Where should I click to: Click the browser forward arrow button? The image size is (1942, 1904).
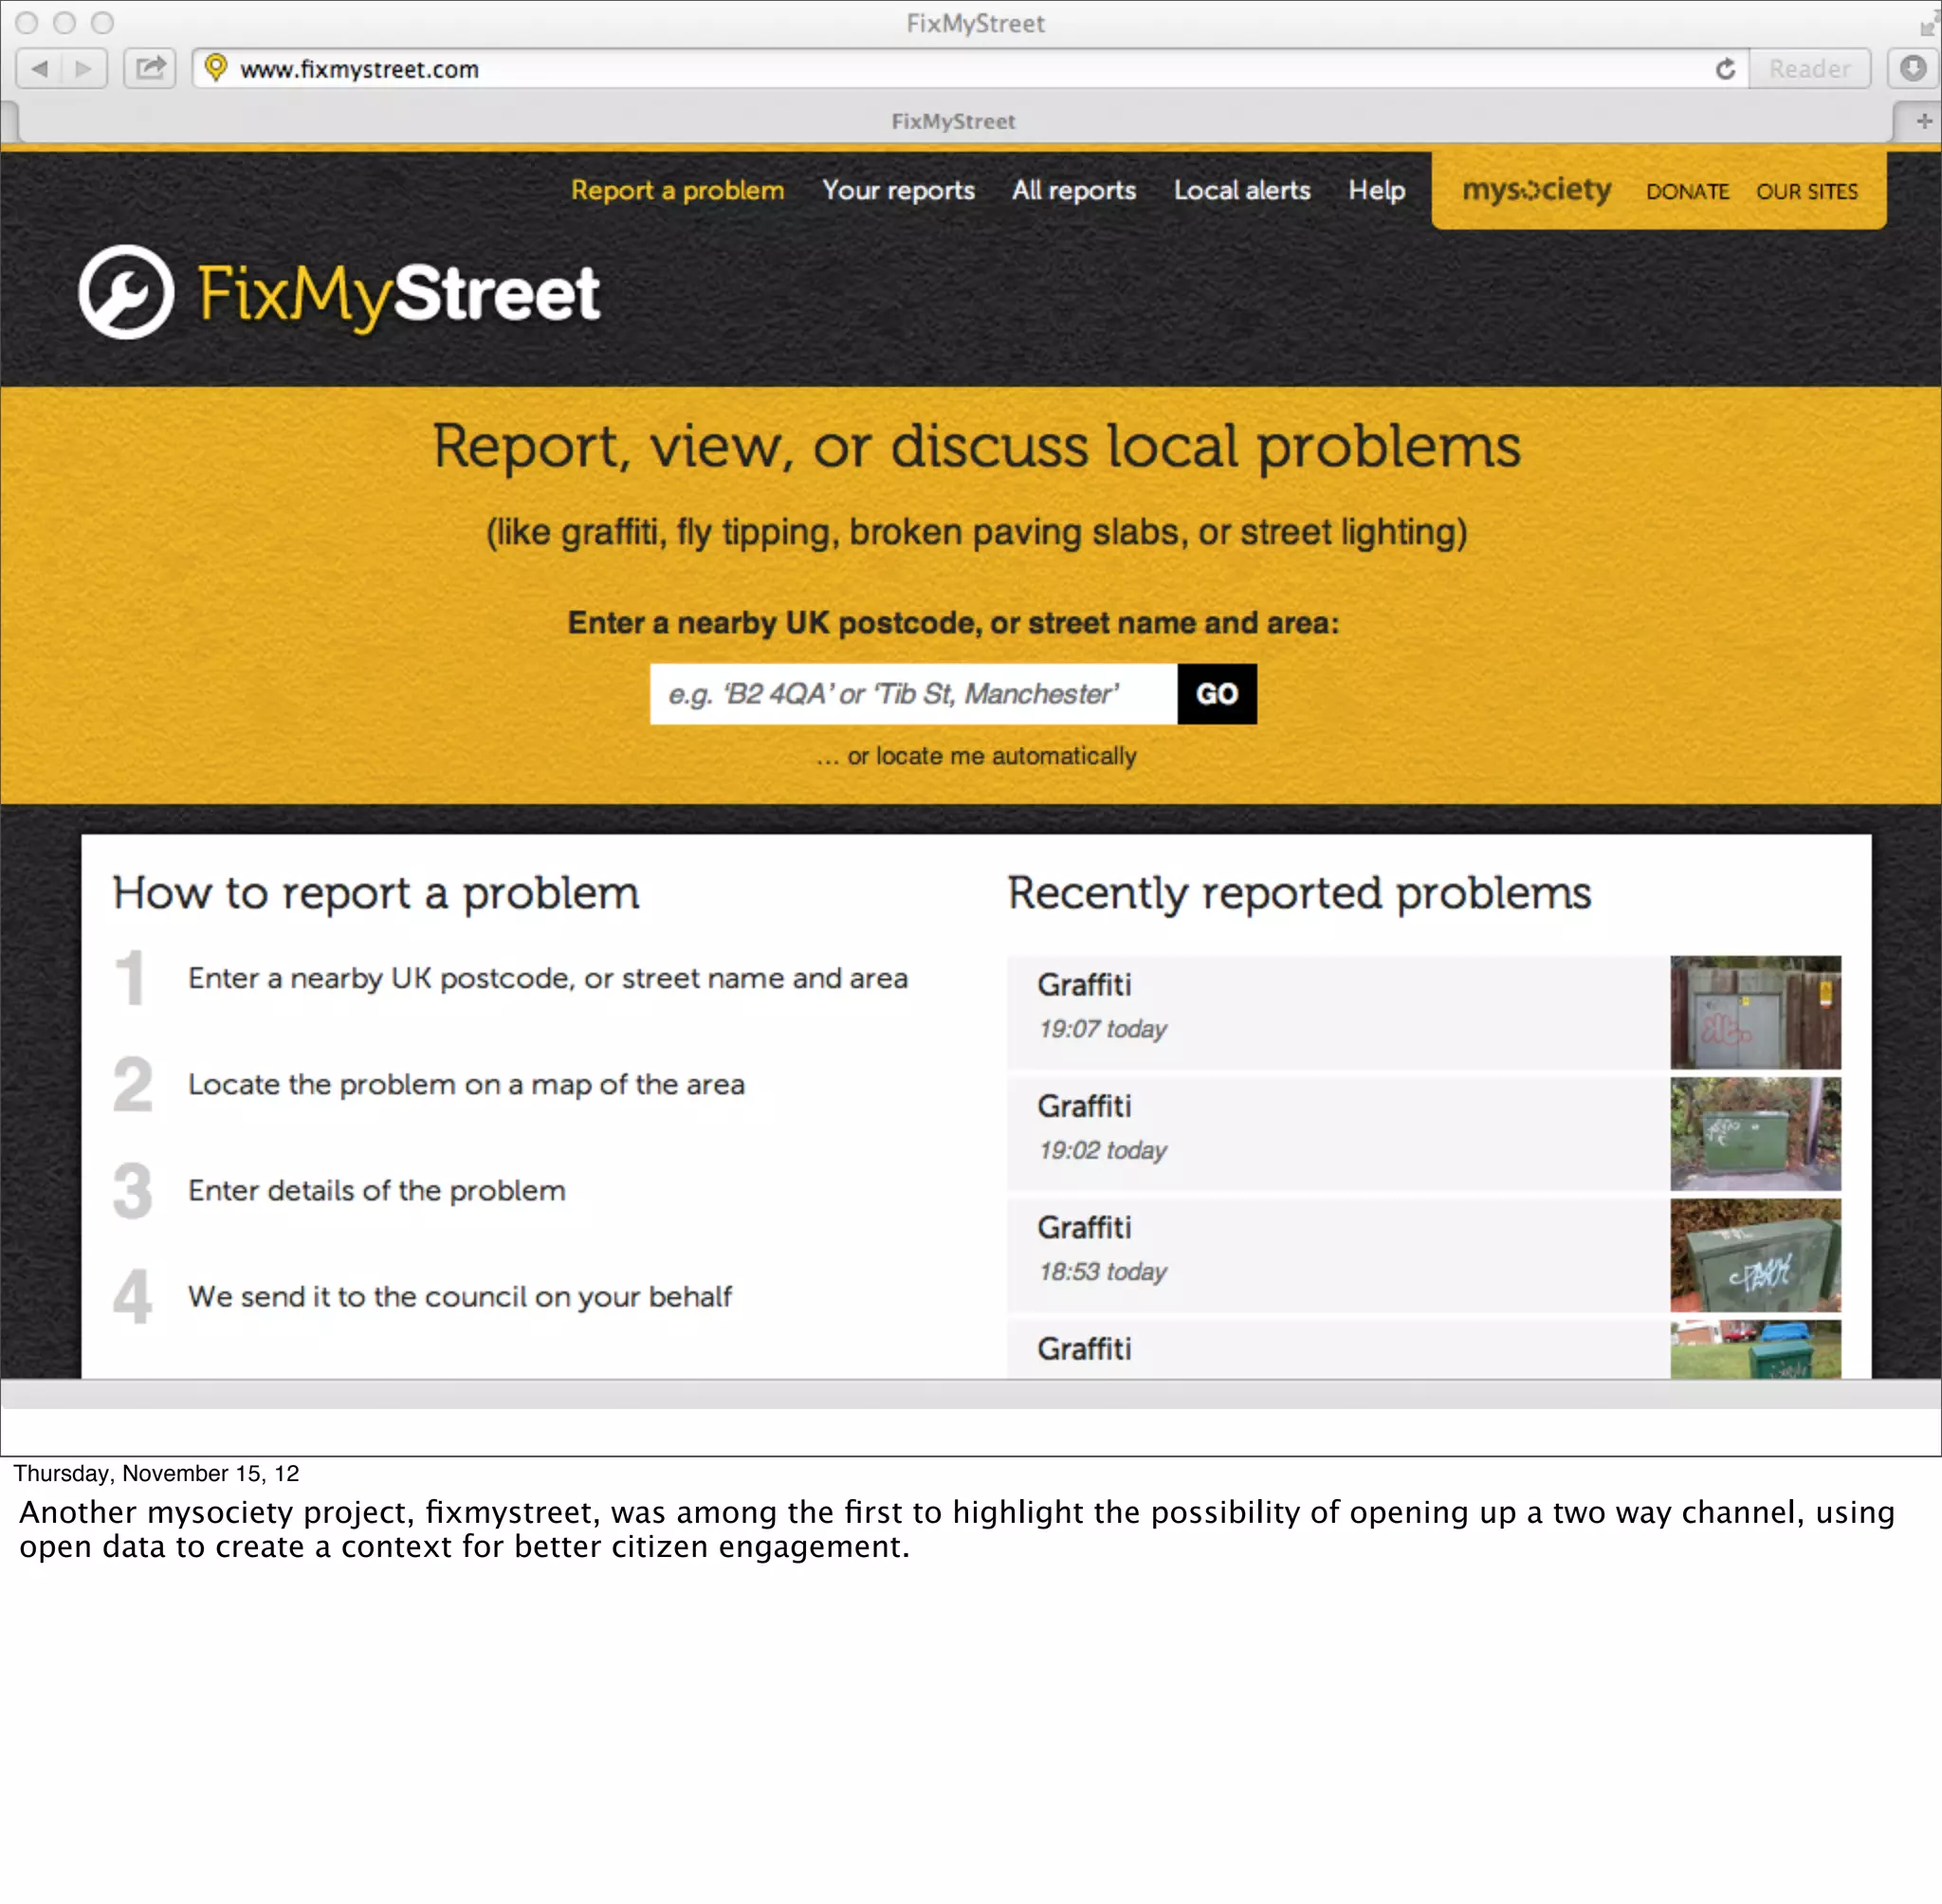click(84, 69)
